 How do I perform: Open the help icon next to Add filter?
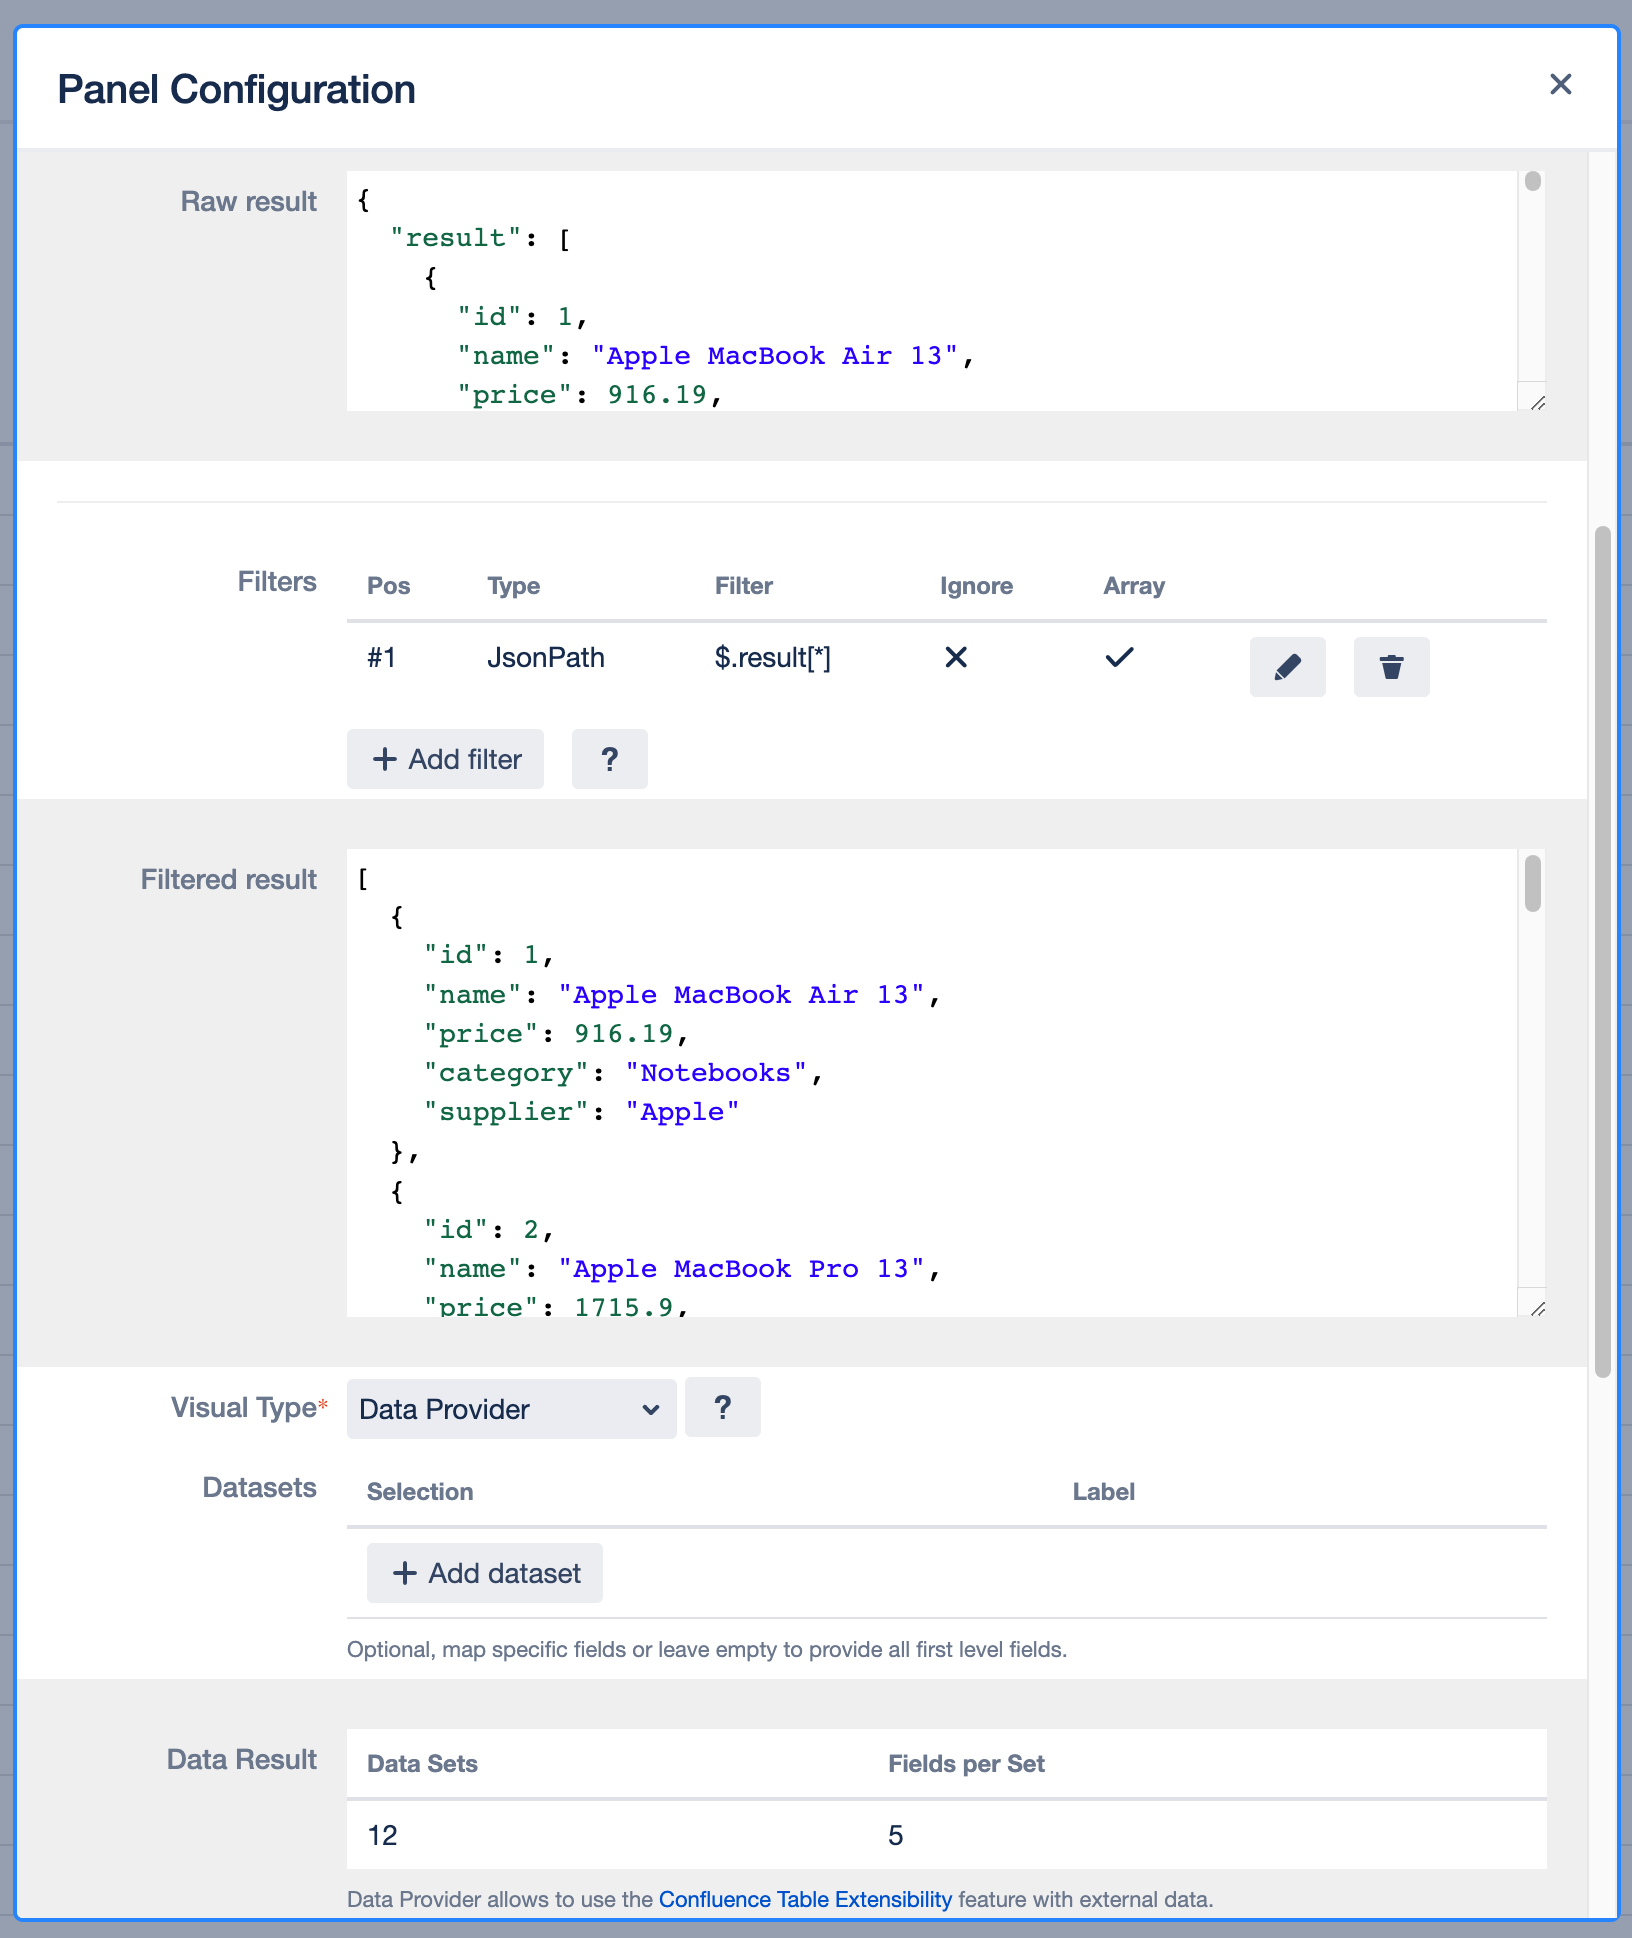coord(610,759)
